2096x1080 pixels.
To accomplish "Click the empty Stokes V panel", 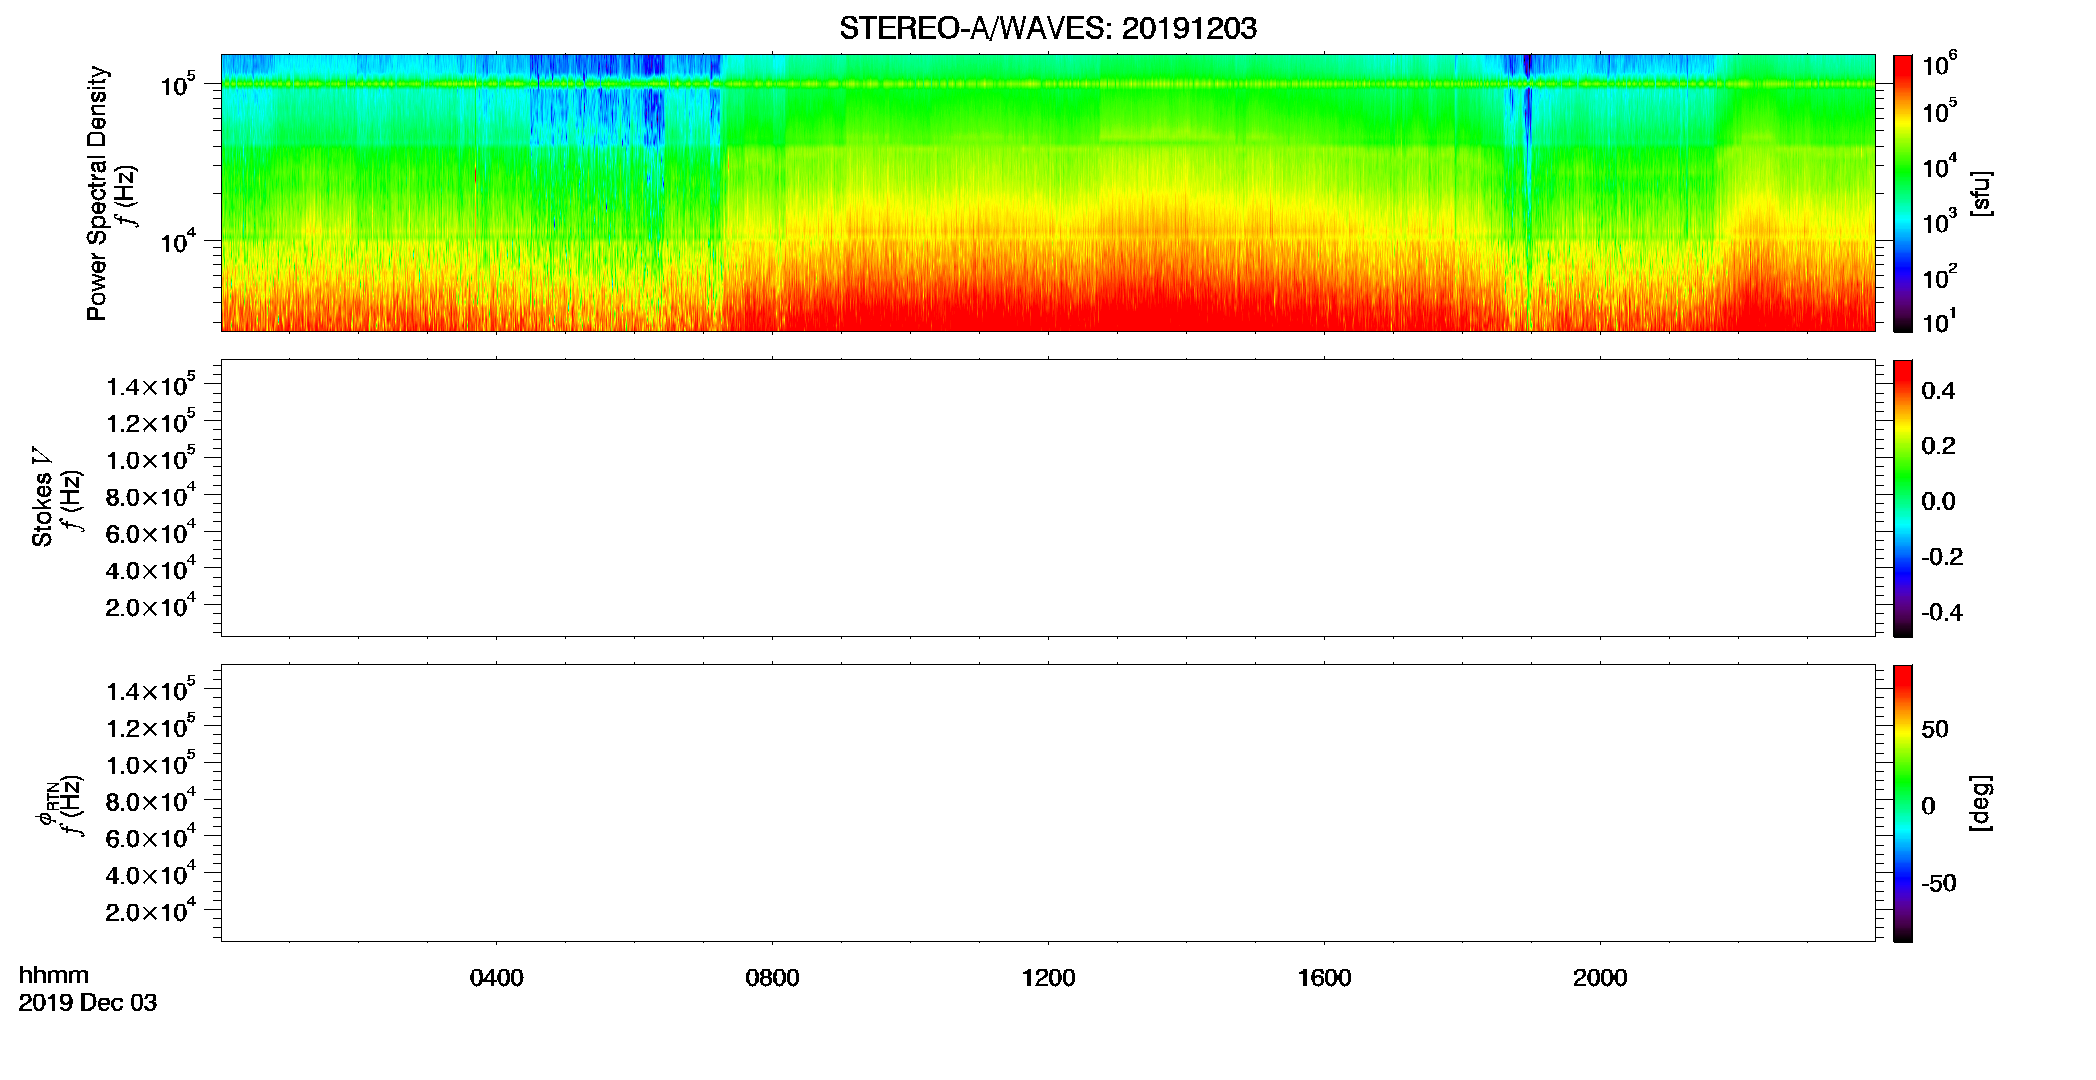I will coord(1048,498).
